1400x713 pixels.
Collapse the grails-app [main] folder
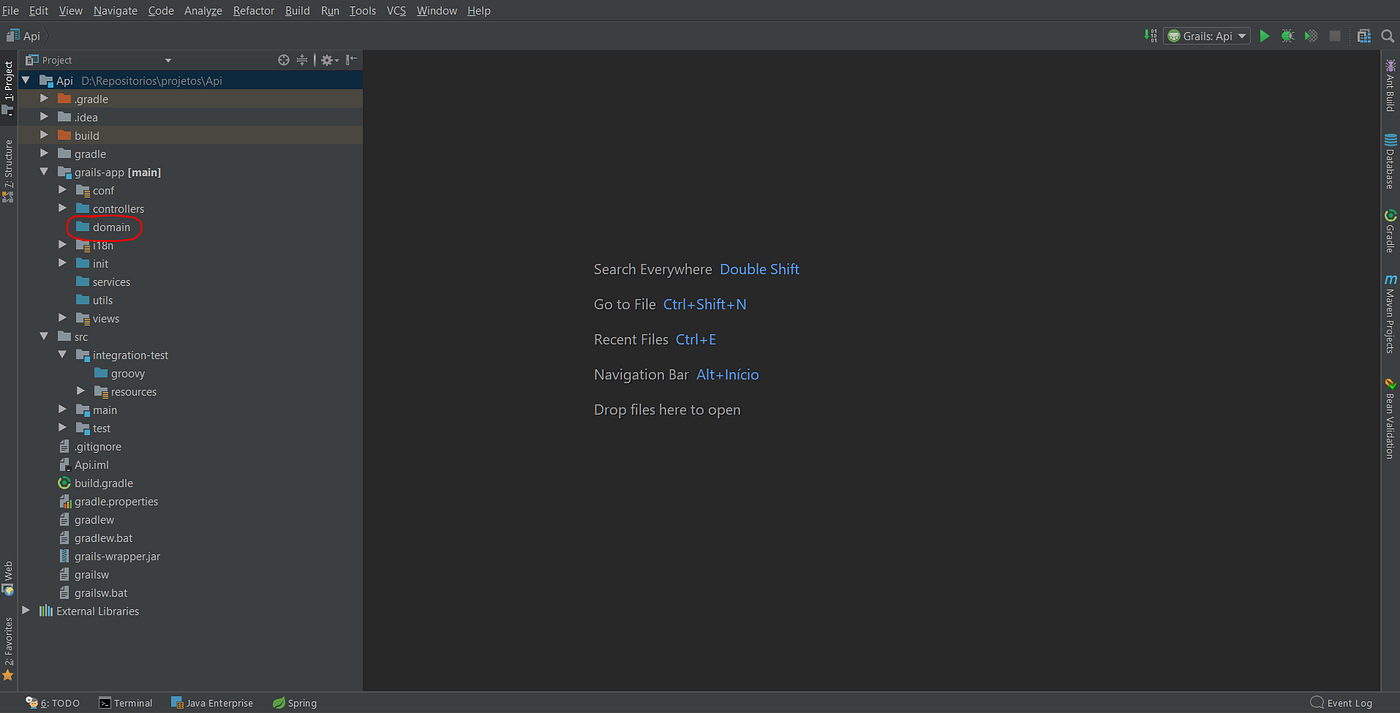[44, 171]
